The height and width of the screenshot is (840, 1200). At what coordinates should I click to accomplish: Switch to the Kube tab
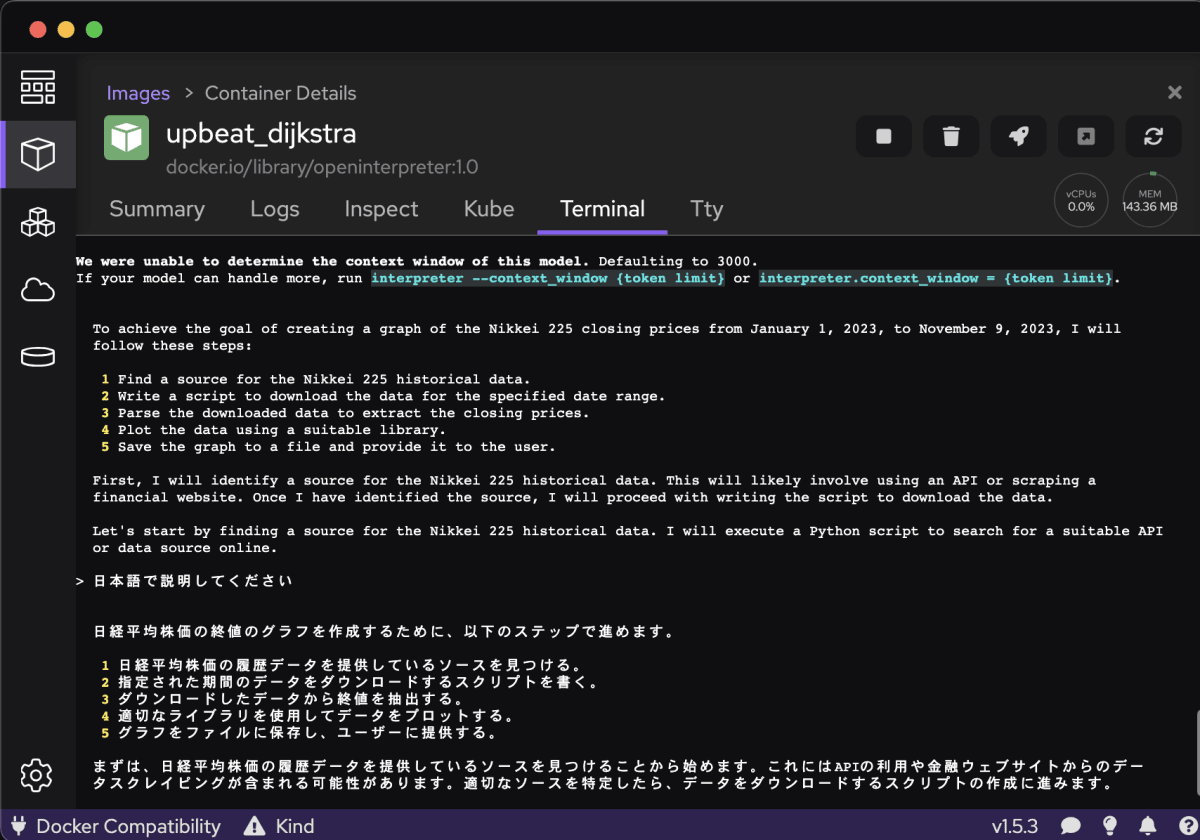point(489,209)
